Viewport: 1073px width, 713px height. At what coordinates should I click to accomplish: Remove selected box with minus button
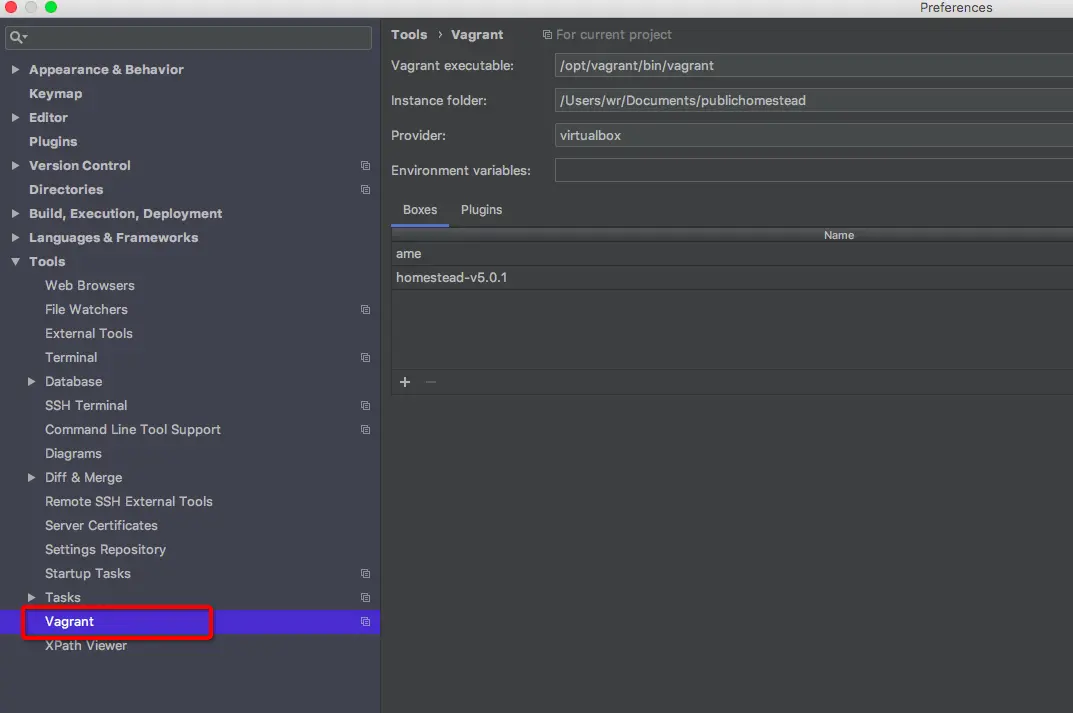(430, 382)
